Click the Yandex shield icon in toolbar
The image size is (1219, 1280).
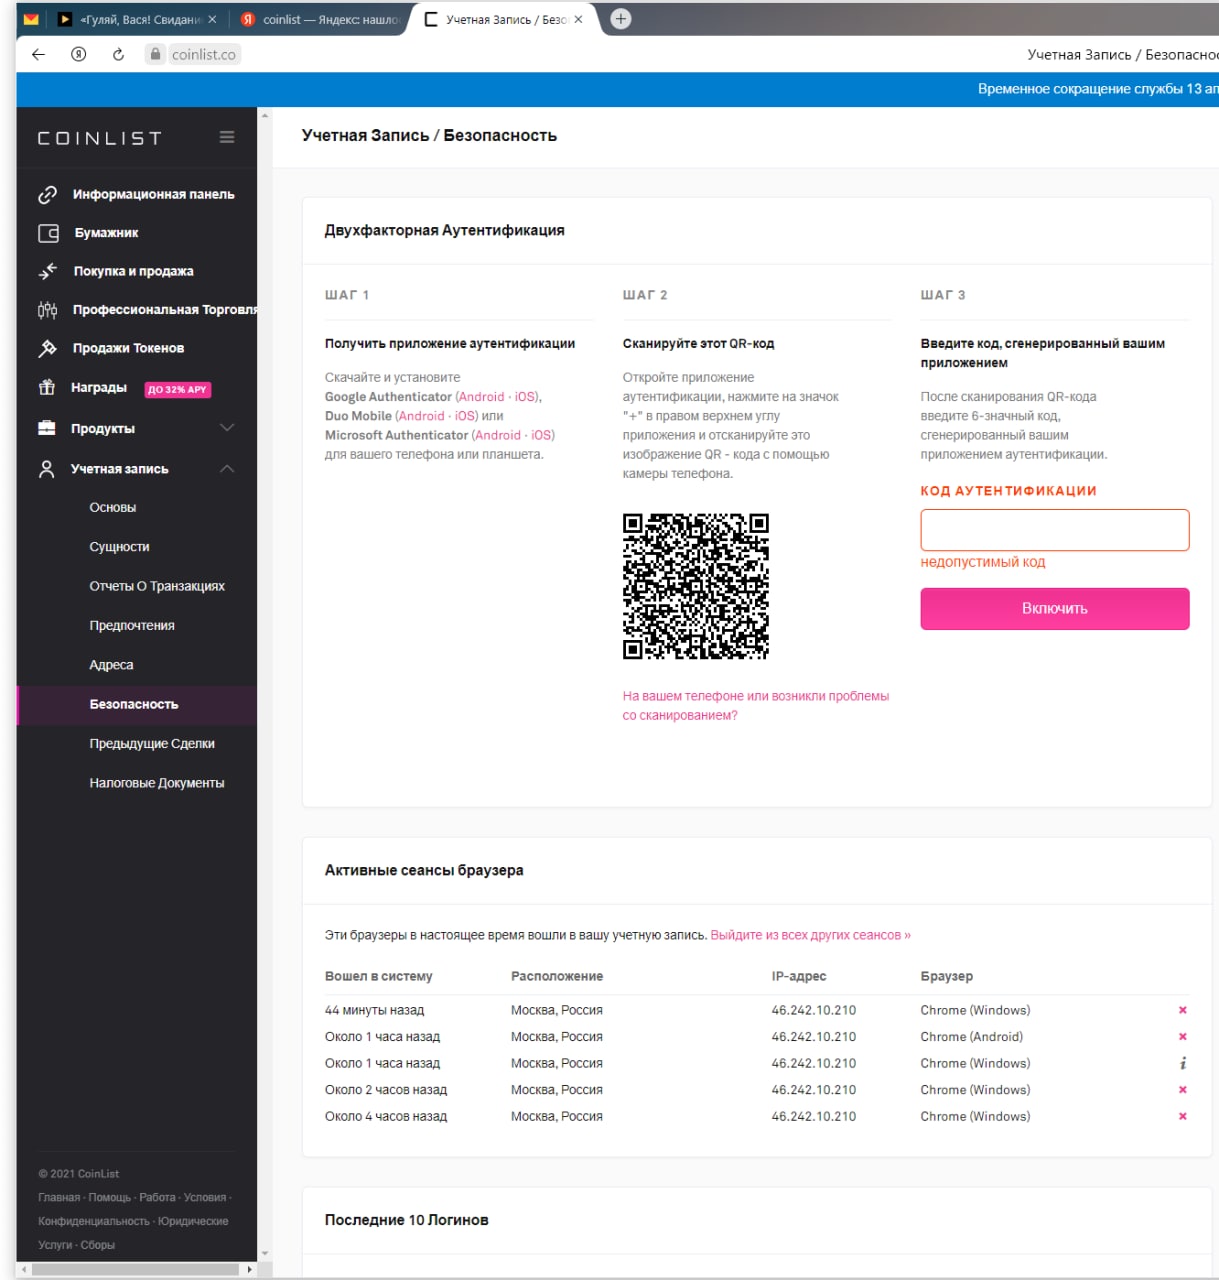coord(78,54)
